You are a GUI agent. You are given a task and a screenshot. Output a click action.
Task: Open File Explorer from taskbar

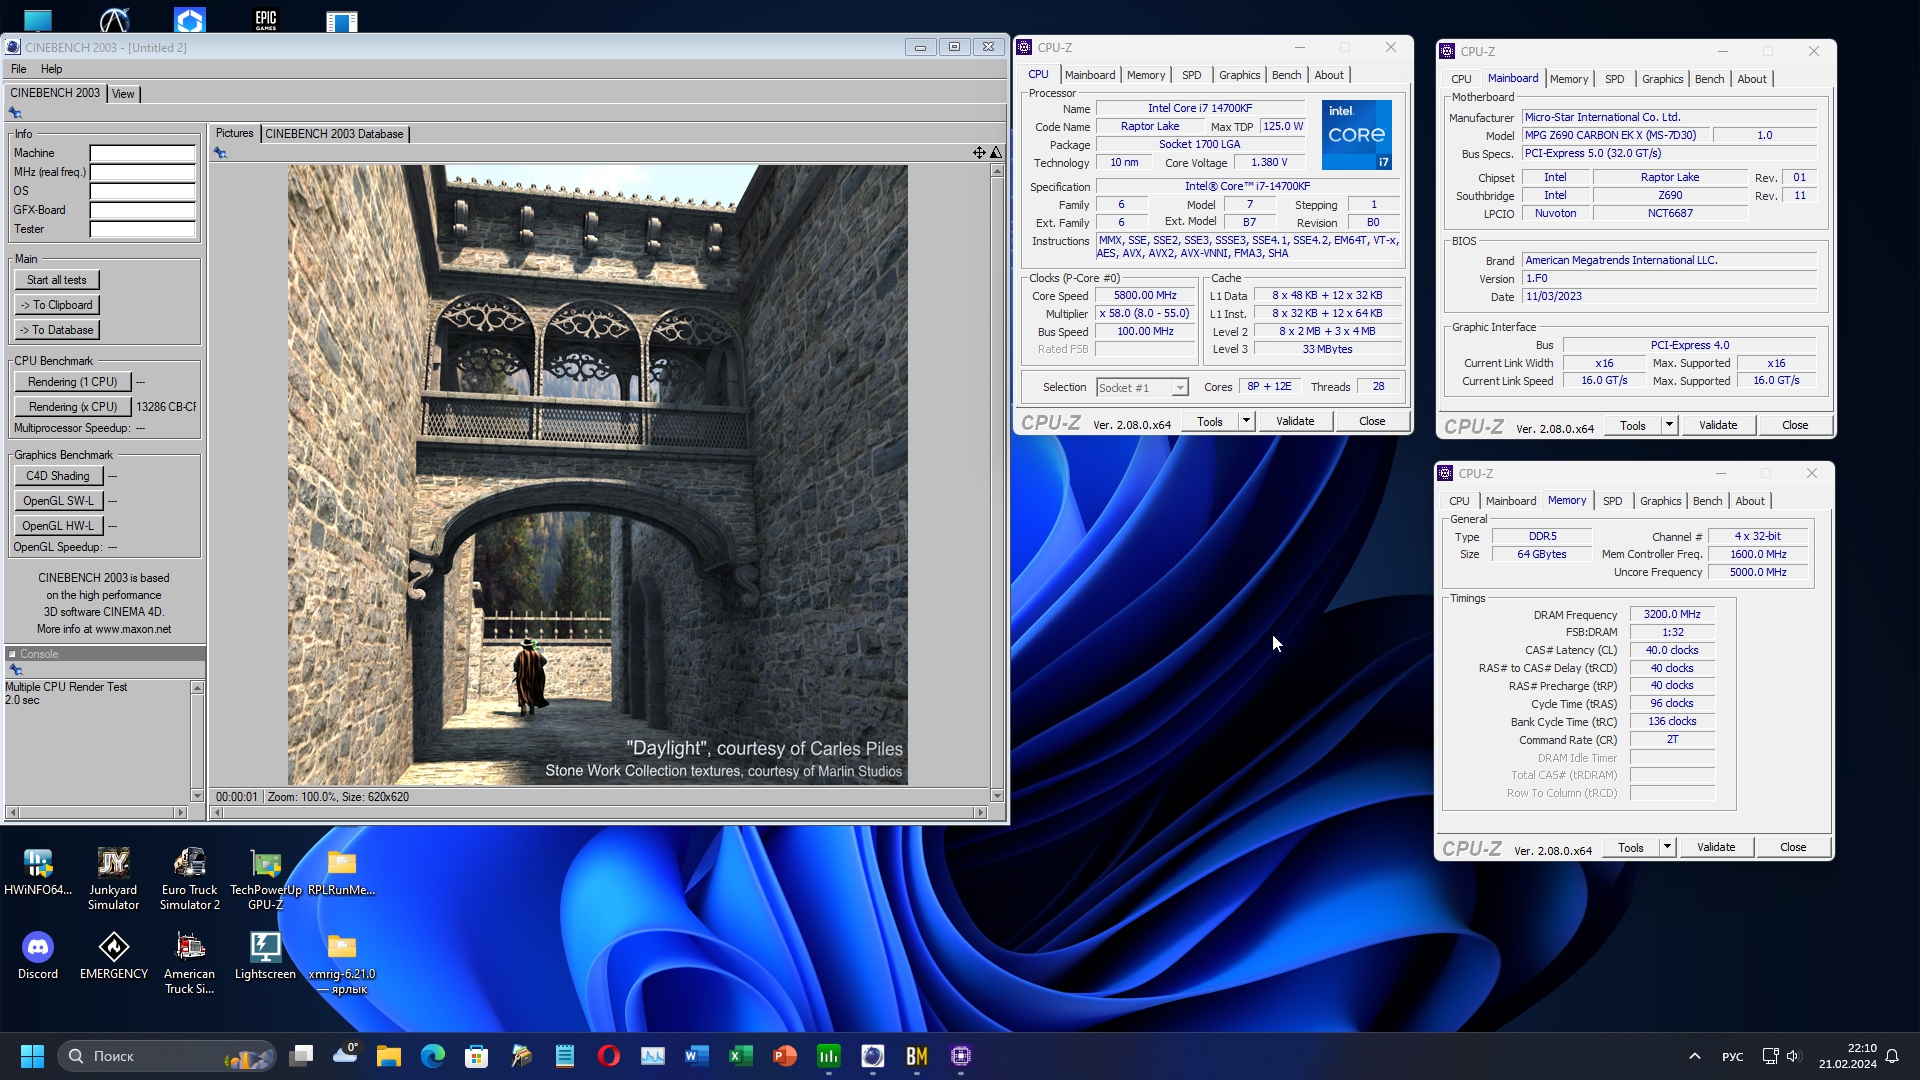pos(389,1056)
